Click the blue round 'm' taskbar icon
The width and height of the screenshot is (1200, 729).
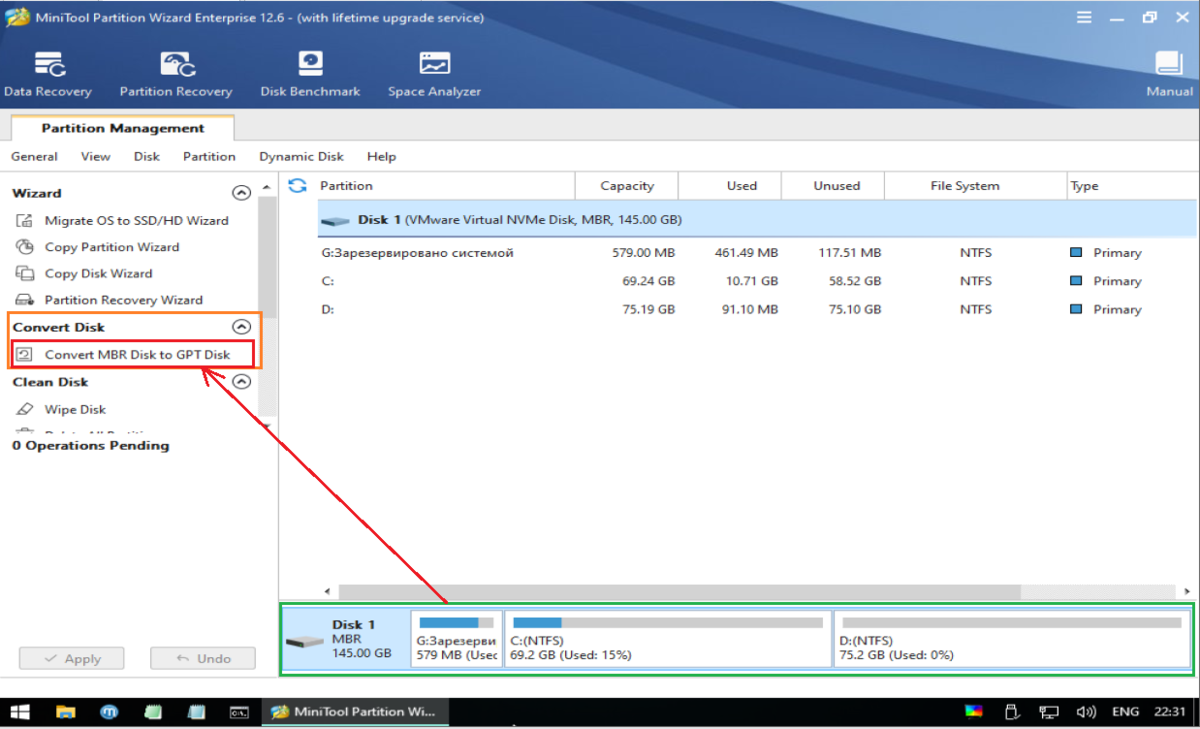tap(110, 712)
